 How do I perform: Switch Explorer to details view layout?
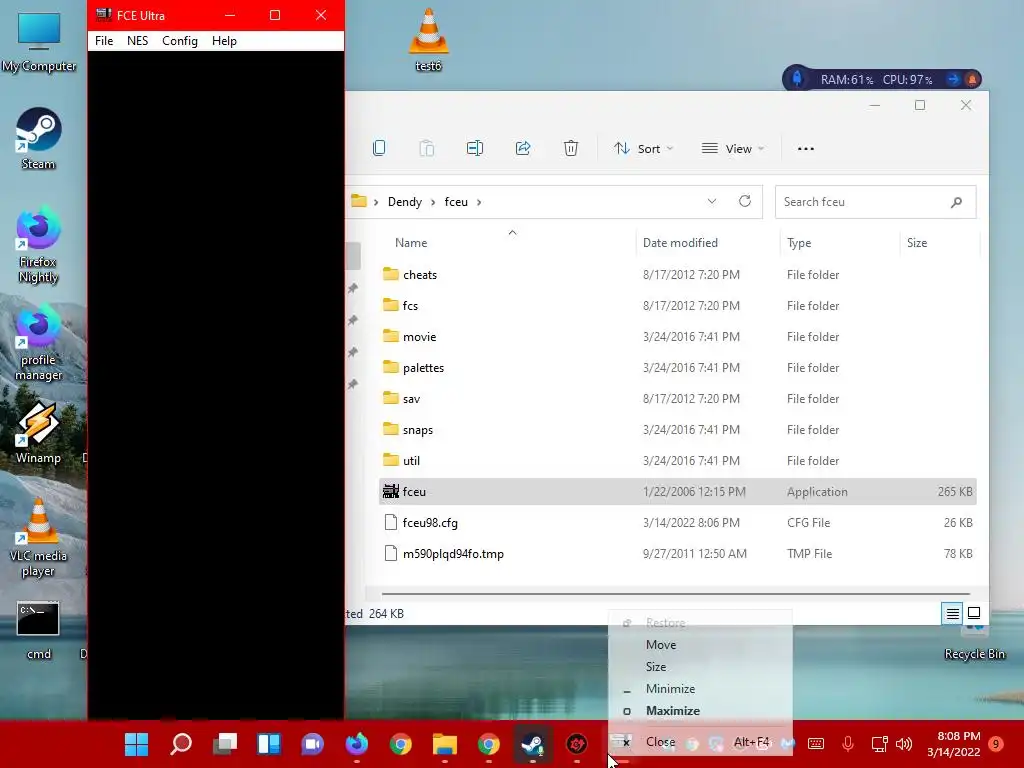click(x=952, y=613)
